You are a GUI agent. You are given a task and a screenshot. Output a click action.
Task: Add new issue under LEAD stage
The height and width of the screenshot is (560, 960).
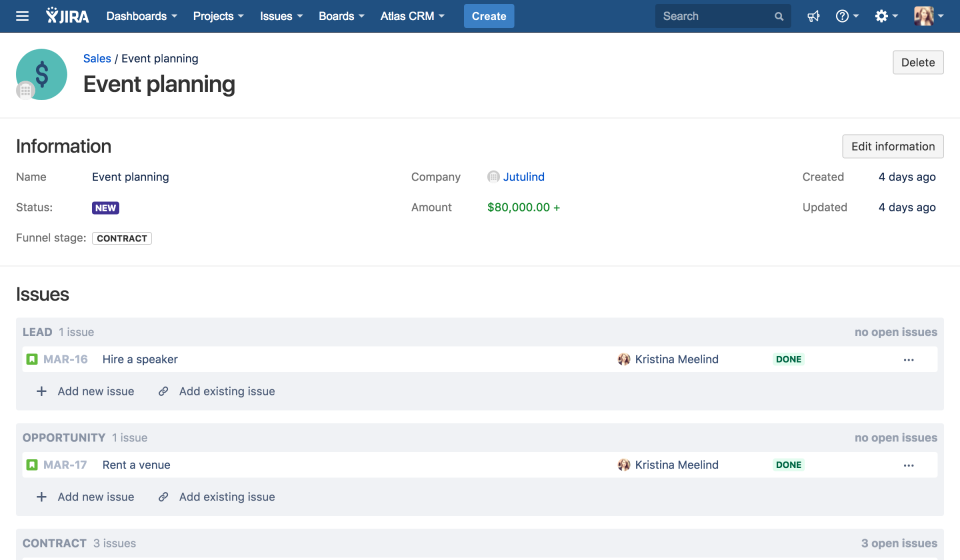[85, 391]
